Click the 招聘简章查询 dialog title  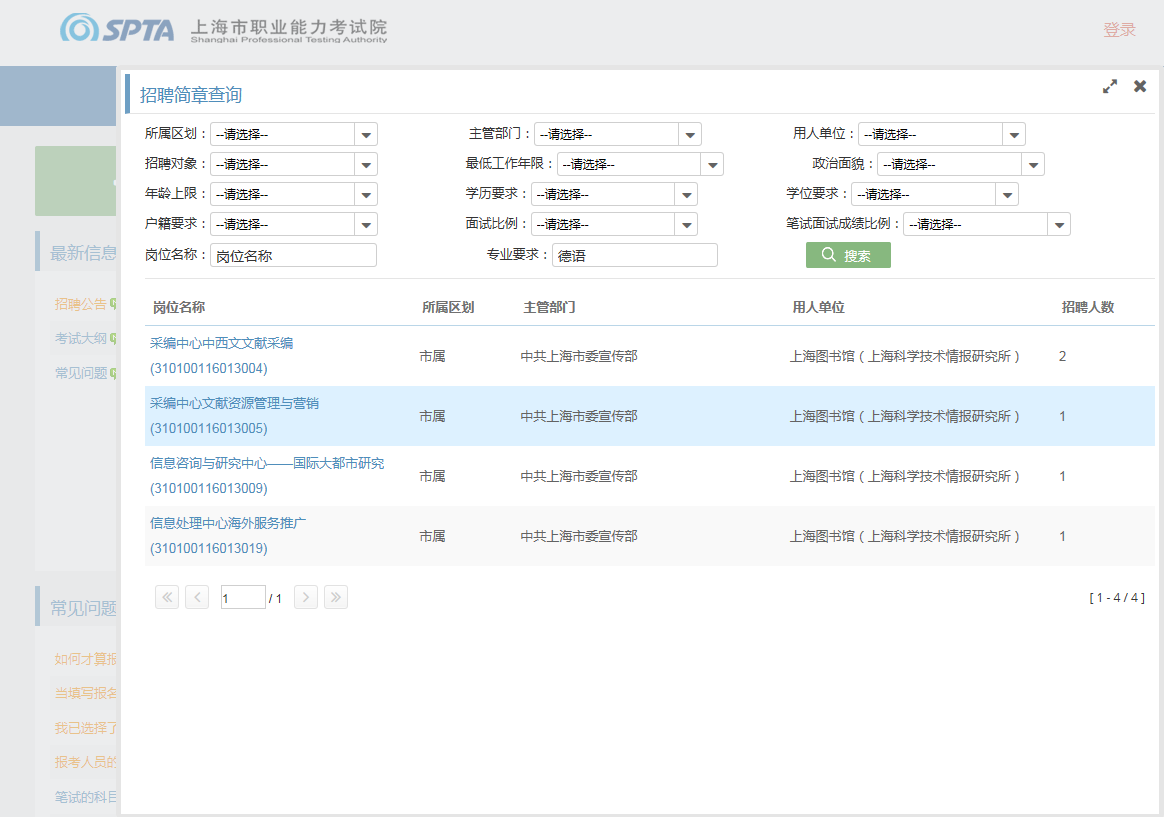(x=191, y=95)
